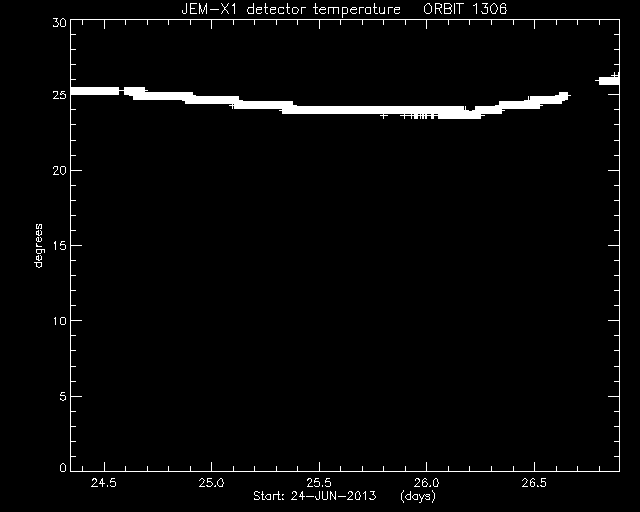Screen dimensions: 640x512
Task: Click the temperature dip near day 26.2
Action: click(x=470, y=111)
